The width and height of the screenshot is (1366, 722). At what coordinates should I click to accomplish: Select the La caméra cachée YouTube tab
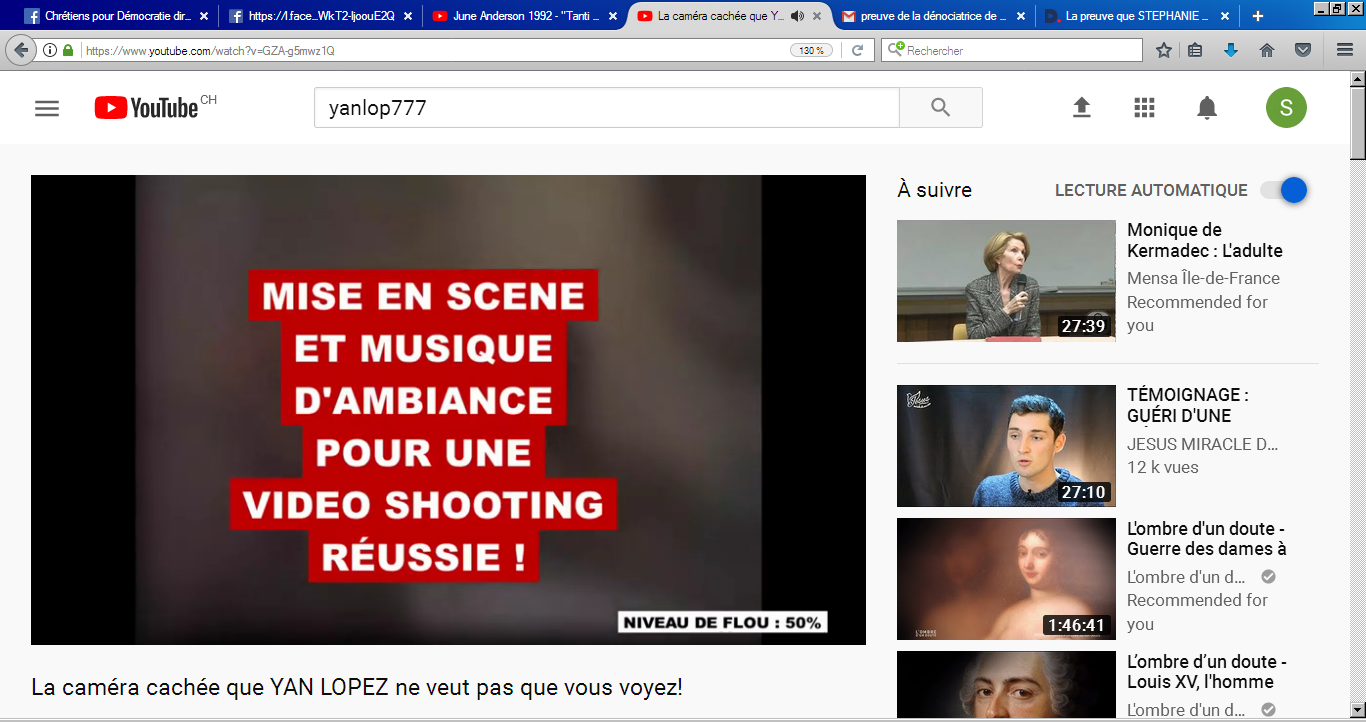pyautogui.click(x=731, y=16)
